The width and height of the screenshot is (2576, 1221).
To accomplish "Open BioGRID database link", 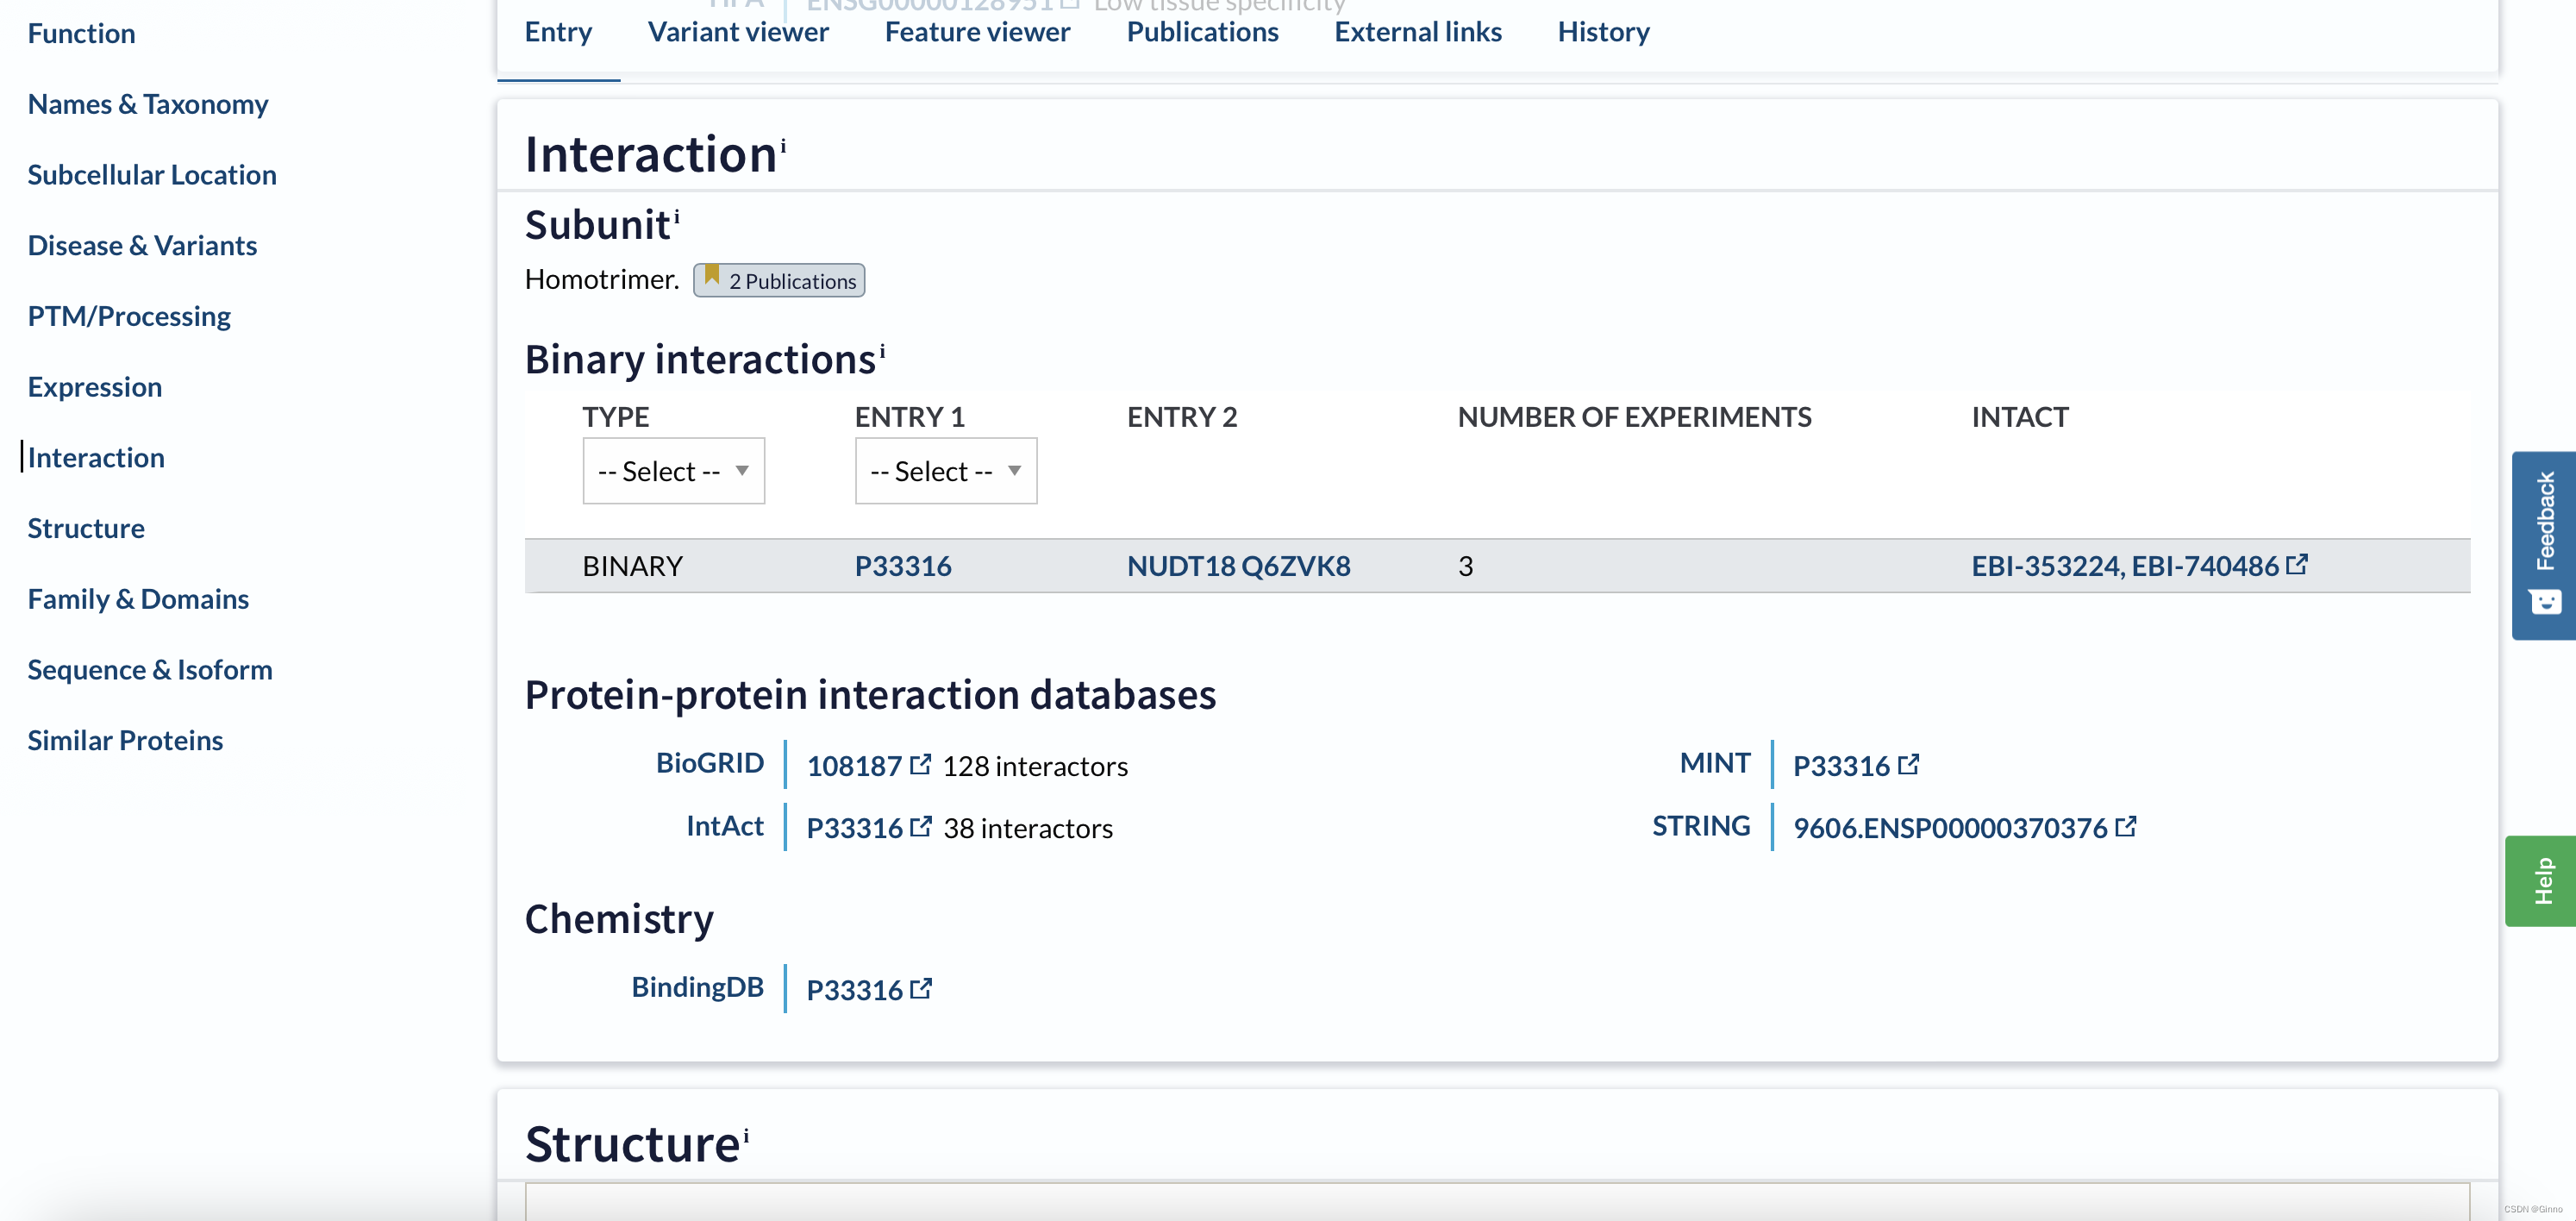I will click(x=709, y=763).
